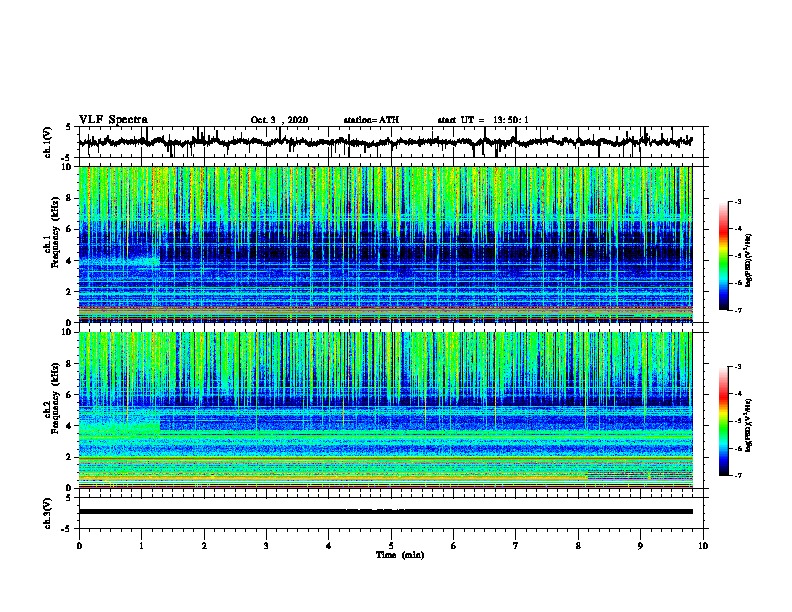Click the ch.1 voltage waveform trace

click(385, 142)
